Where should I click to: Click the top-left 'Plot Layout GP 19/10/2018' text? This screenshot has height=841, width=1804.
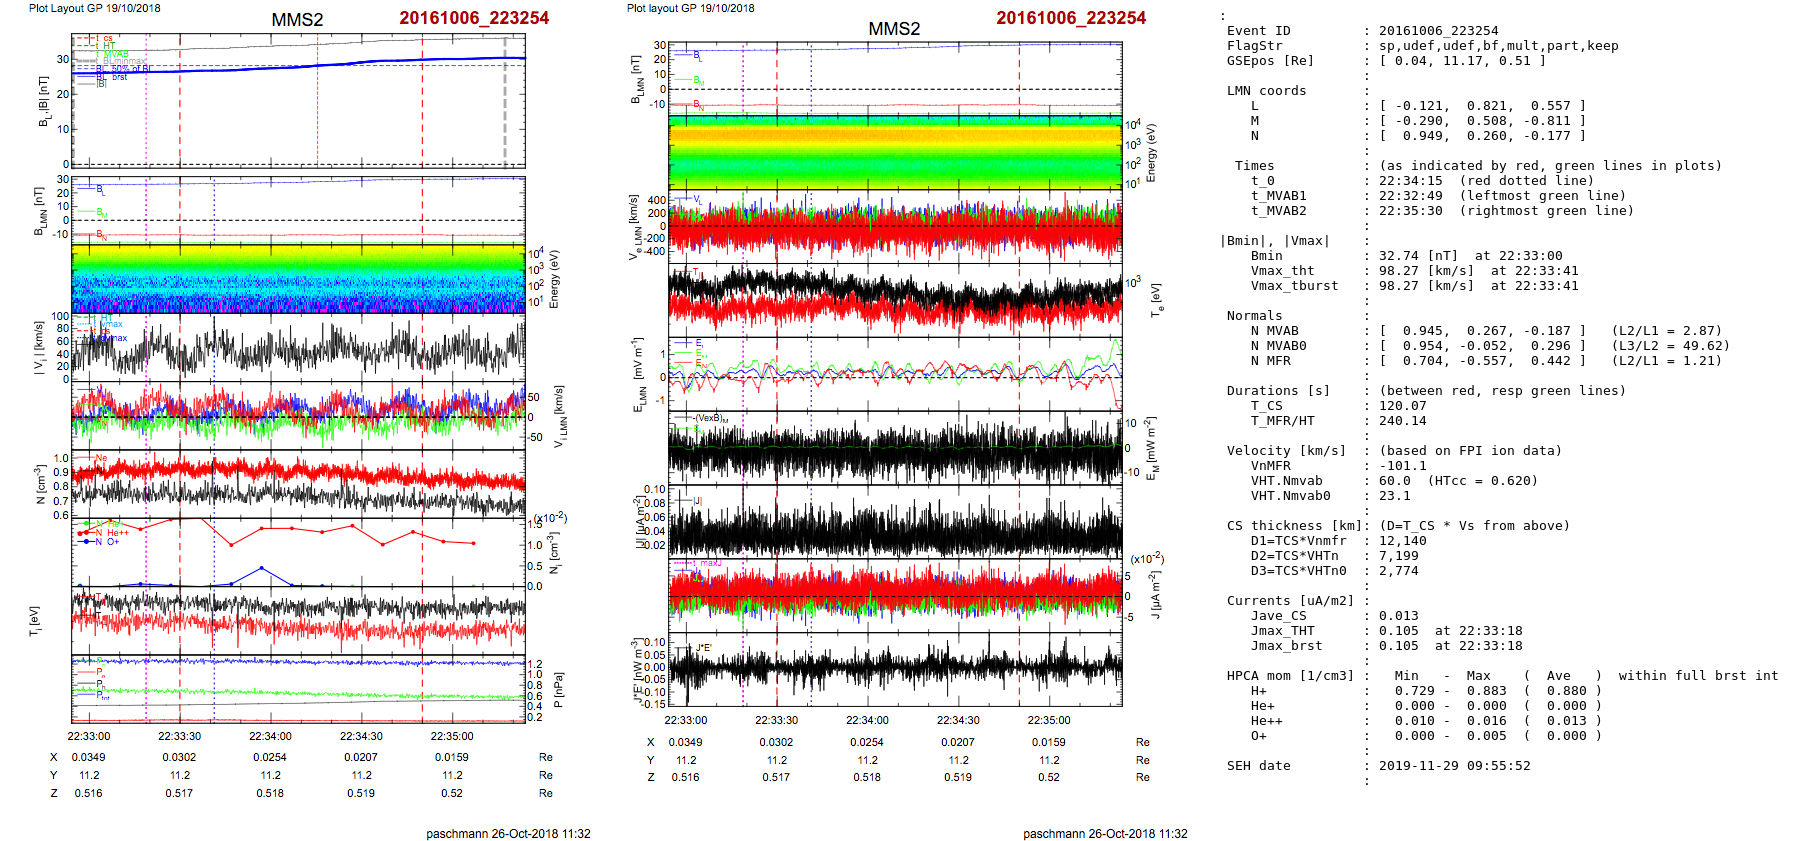94,8
